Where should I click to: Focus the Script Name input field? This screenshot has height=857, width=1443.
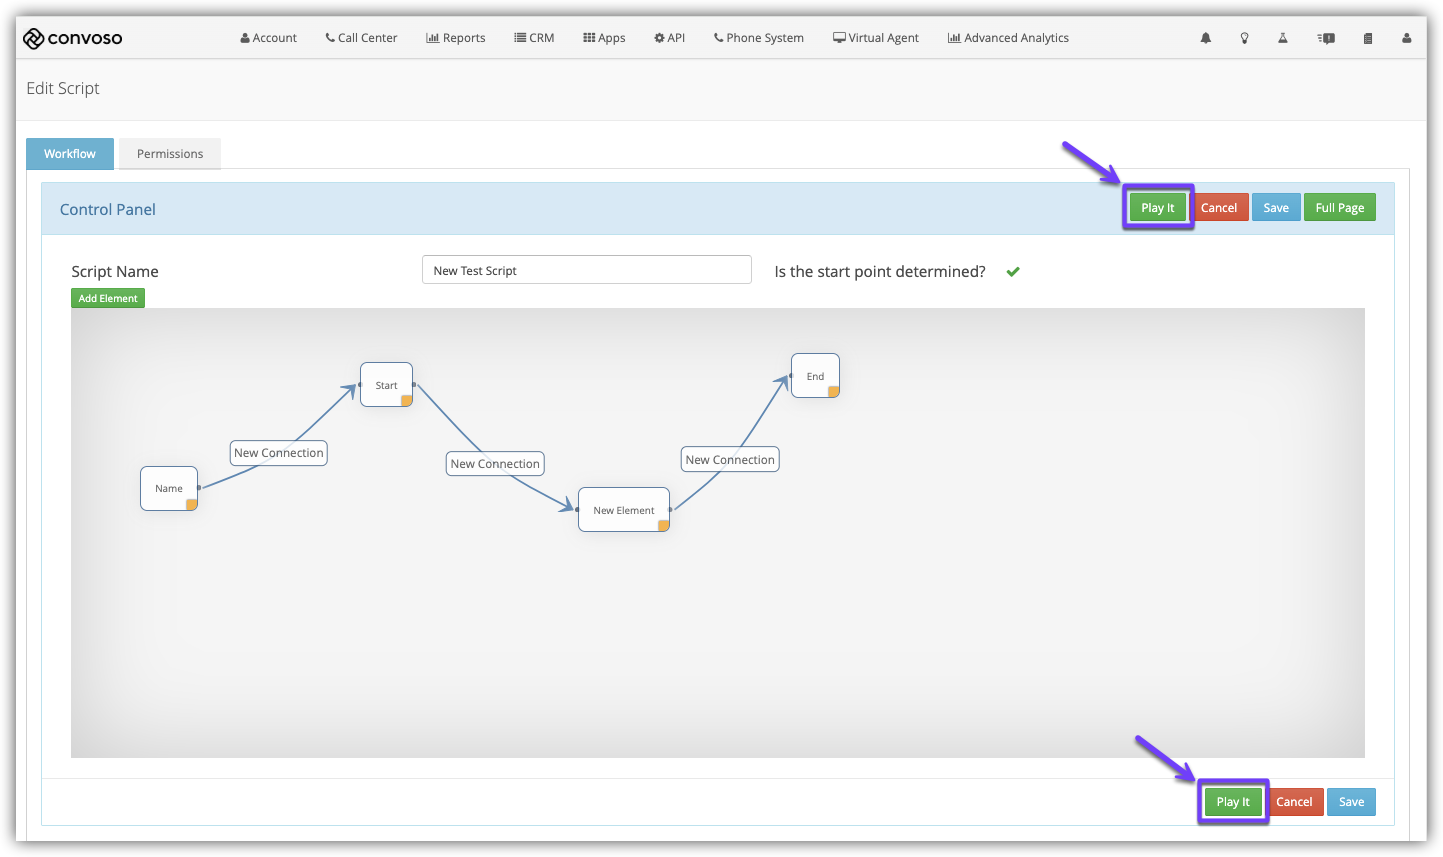(x=586, y=270)
